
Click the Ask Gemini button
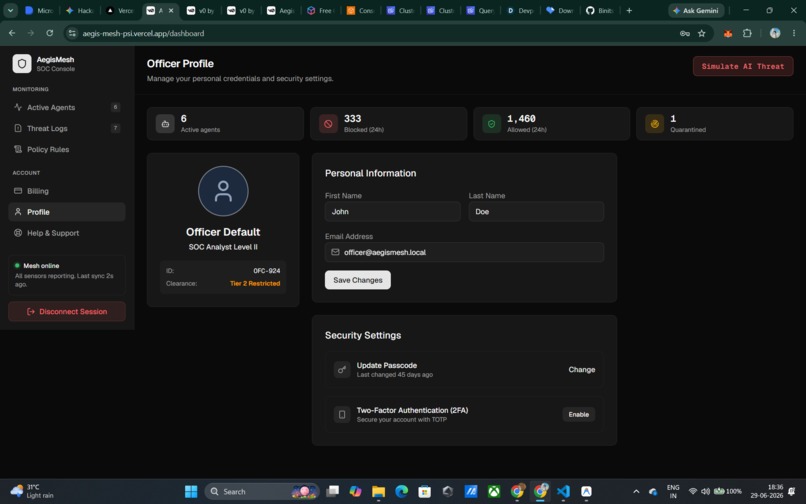696,10
